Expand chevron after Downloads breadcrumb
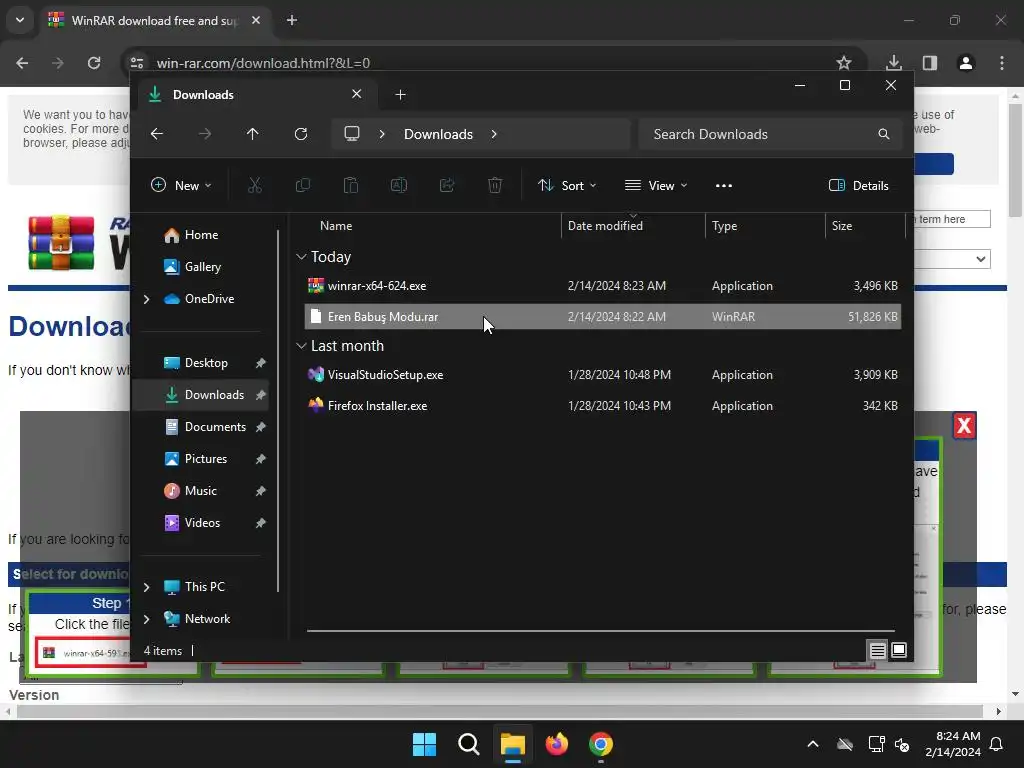The image size is (1024, 768). click(494, 134)
